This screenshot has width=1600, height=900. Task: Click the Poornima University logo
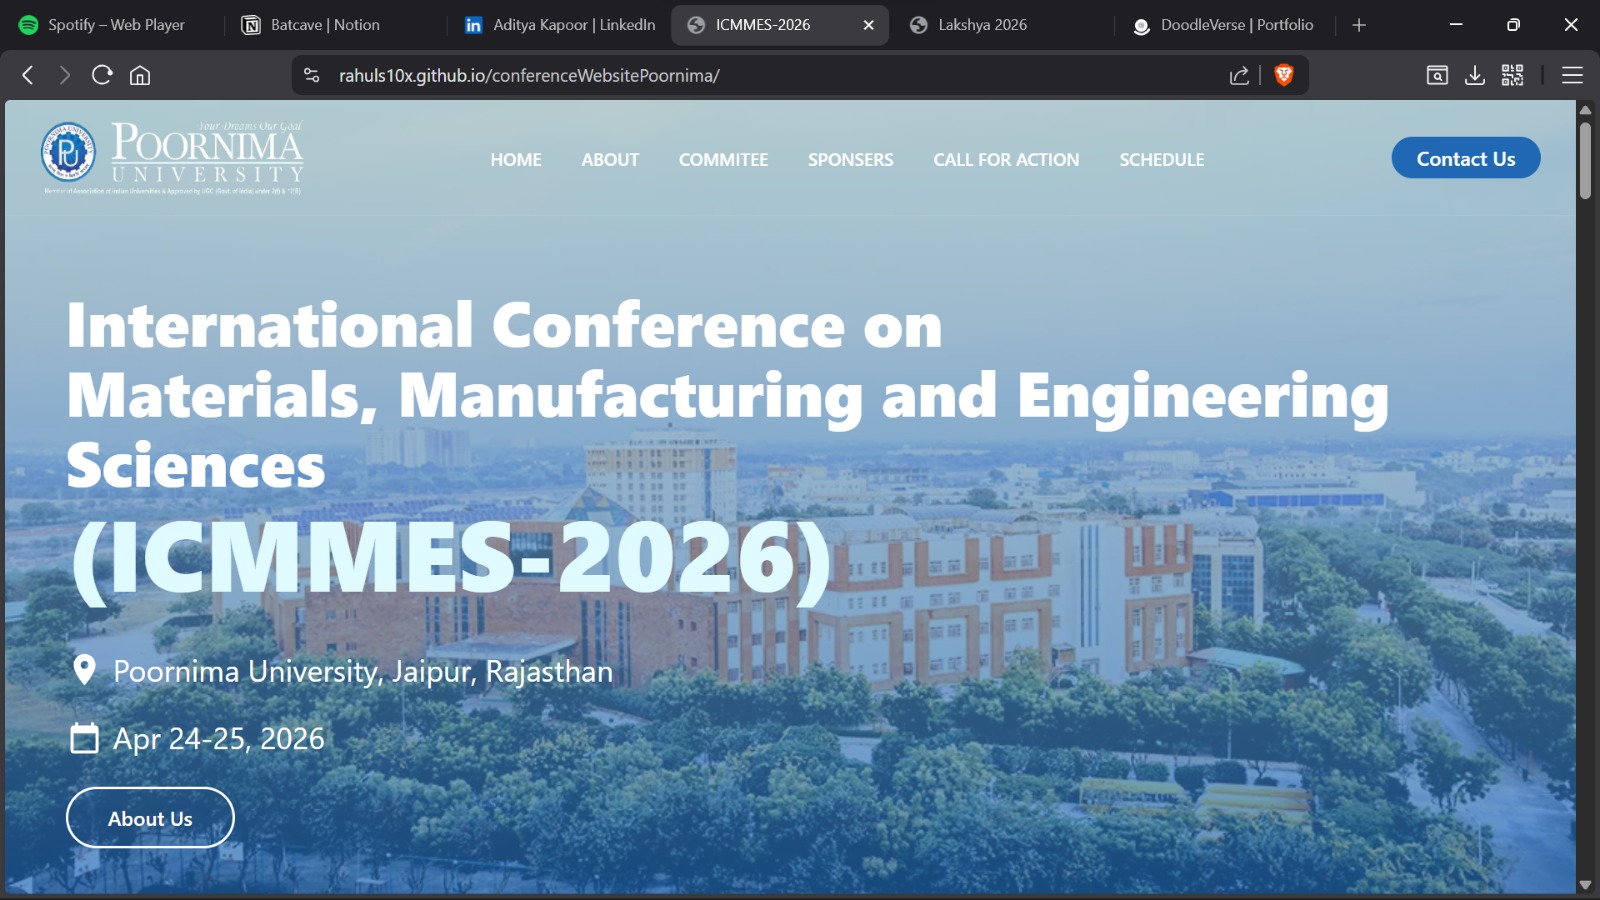pyautogui.click(x=170, y=155)
